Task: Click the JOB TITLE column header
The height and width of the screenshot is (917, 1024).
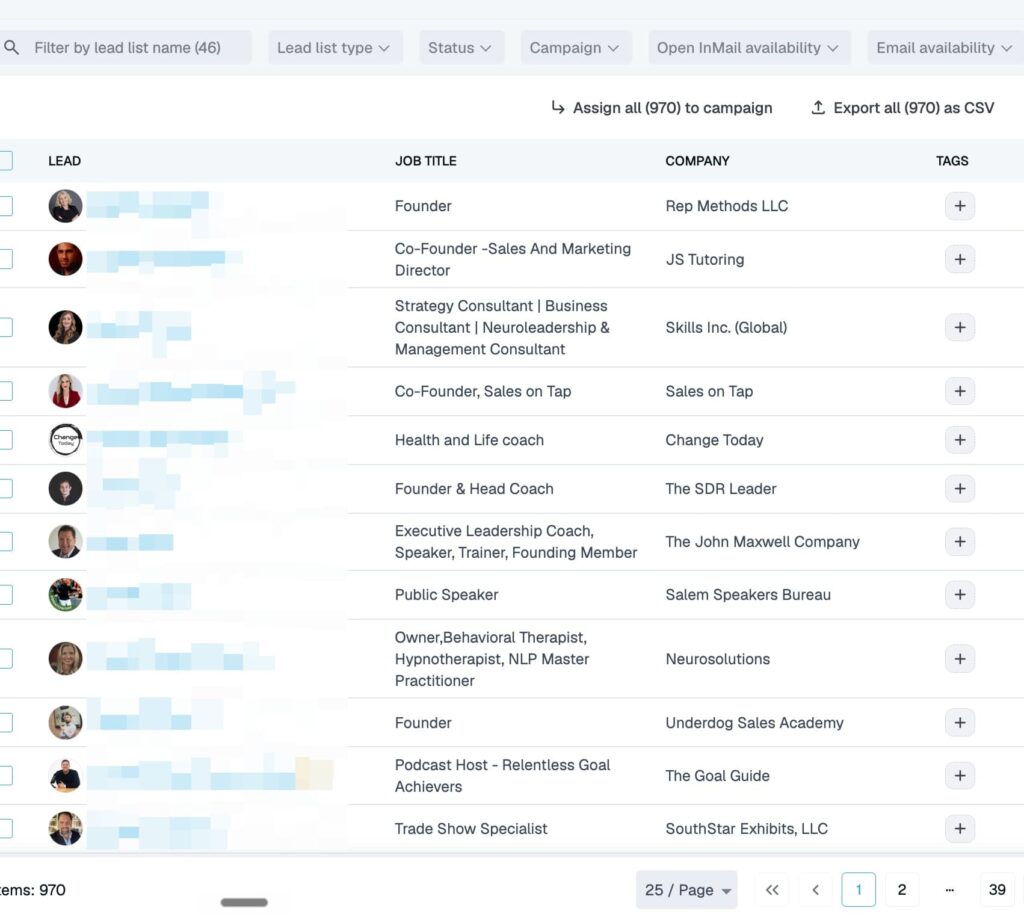Action: 426,161
